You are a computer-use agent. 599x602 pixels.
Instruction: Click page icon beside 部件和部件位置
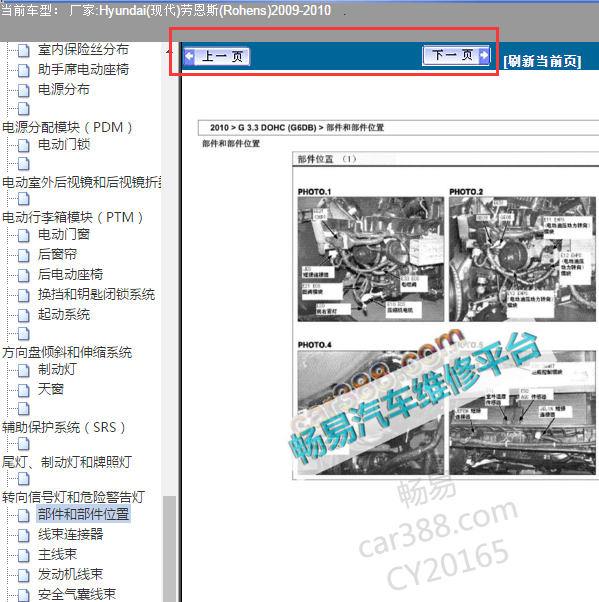tap(24, 515)
